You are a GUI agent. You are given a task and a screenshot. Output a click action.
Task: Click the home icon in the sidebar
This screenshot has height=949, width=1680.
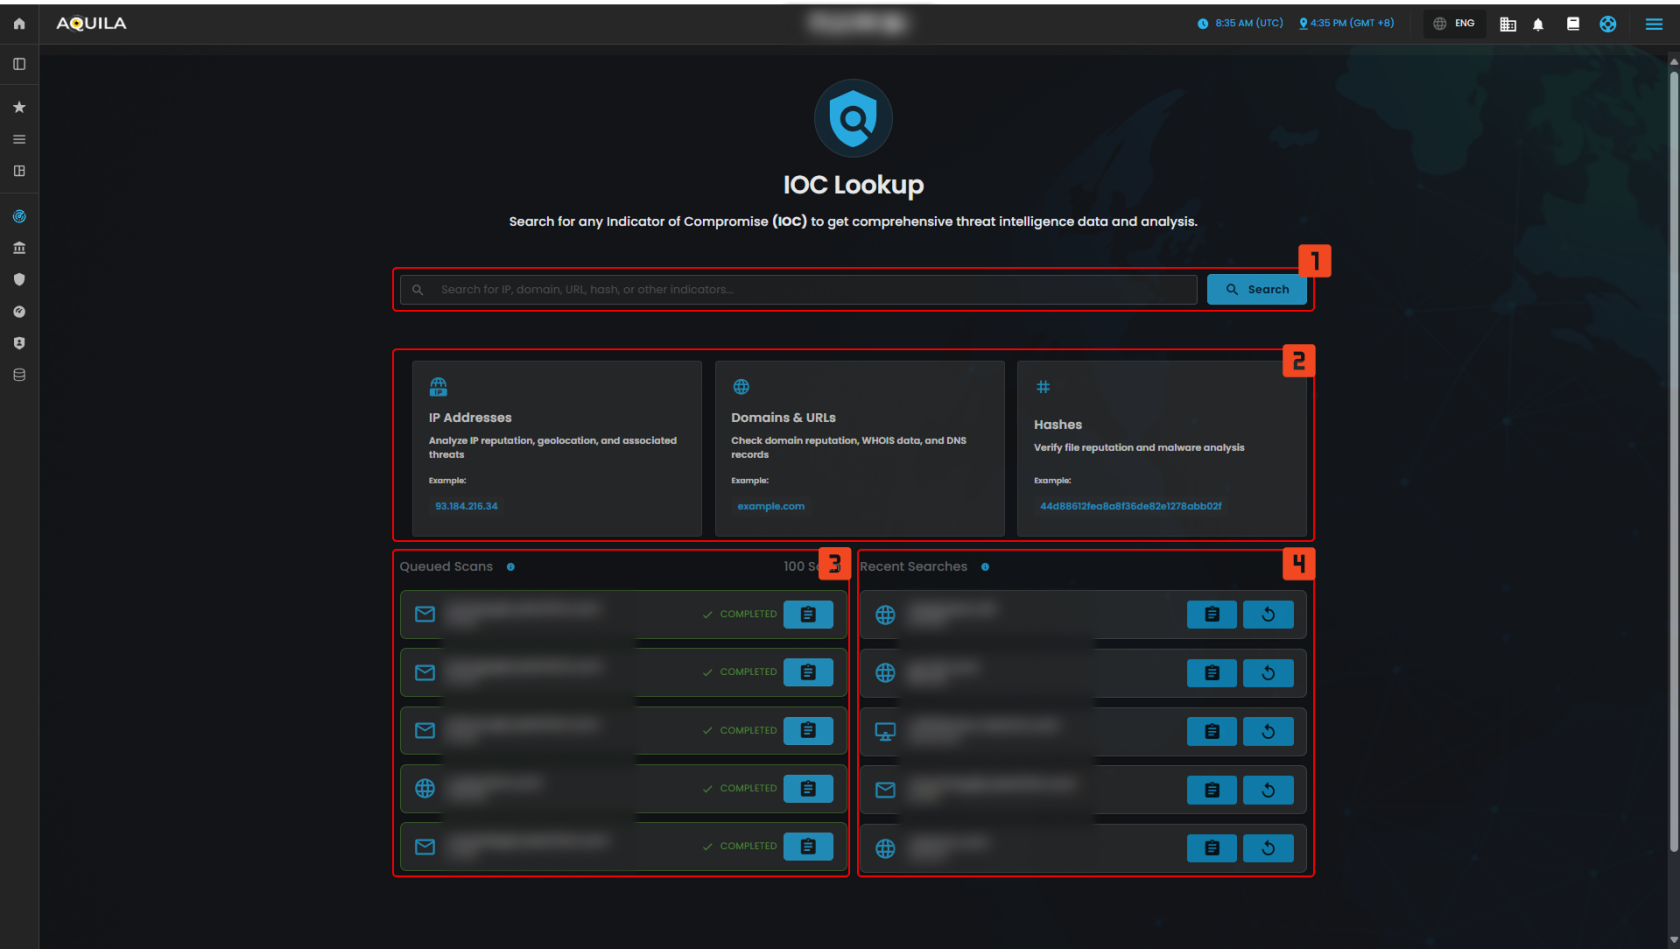(x=19, y=23)
